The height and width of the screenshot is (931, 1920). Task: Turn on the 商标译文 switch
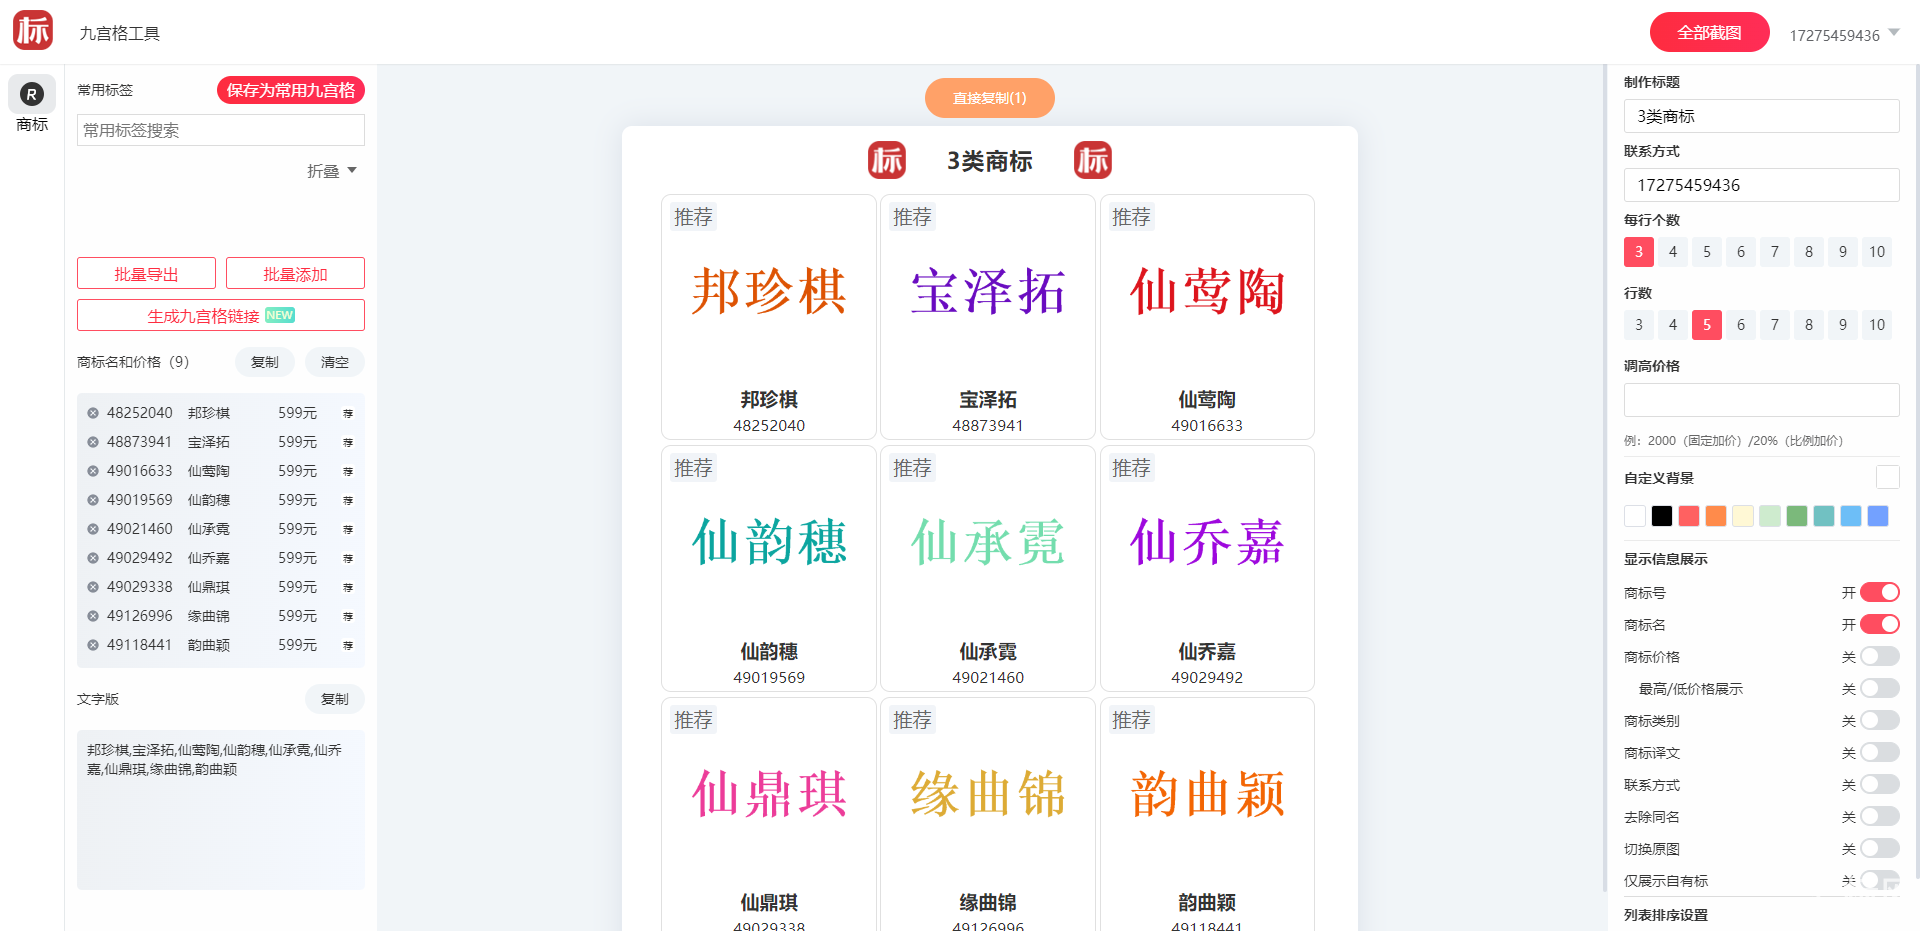pyautogui.click(x=1879, y=753)
